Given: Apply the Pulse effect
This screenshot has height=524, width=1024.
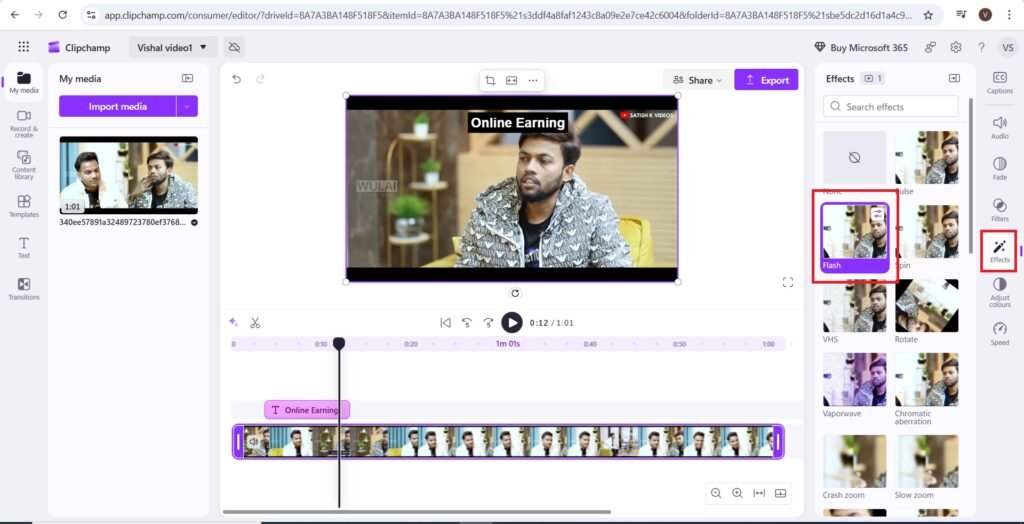Looking at the screenshot, I should [x=927, y=157].
